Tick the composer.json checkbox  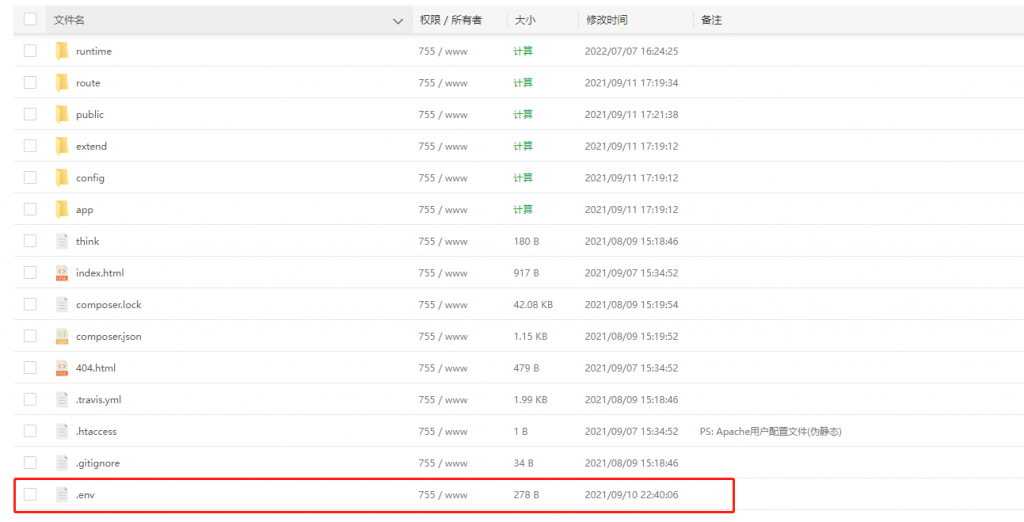pos(30,336)
